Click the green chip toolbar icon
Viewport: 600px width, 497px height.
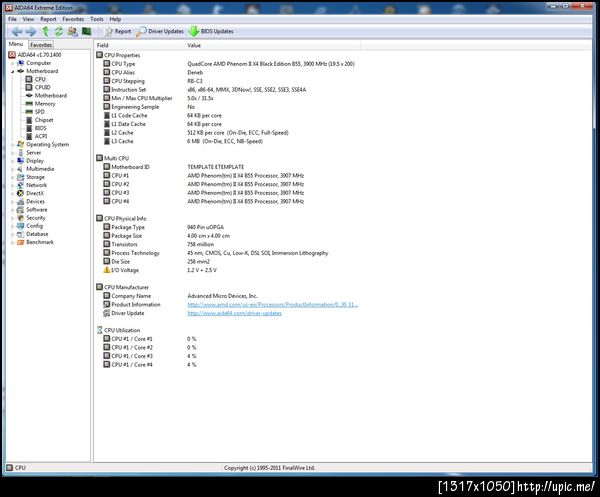click(86, 31)
